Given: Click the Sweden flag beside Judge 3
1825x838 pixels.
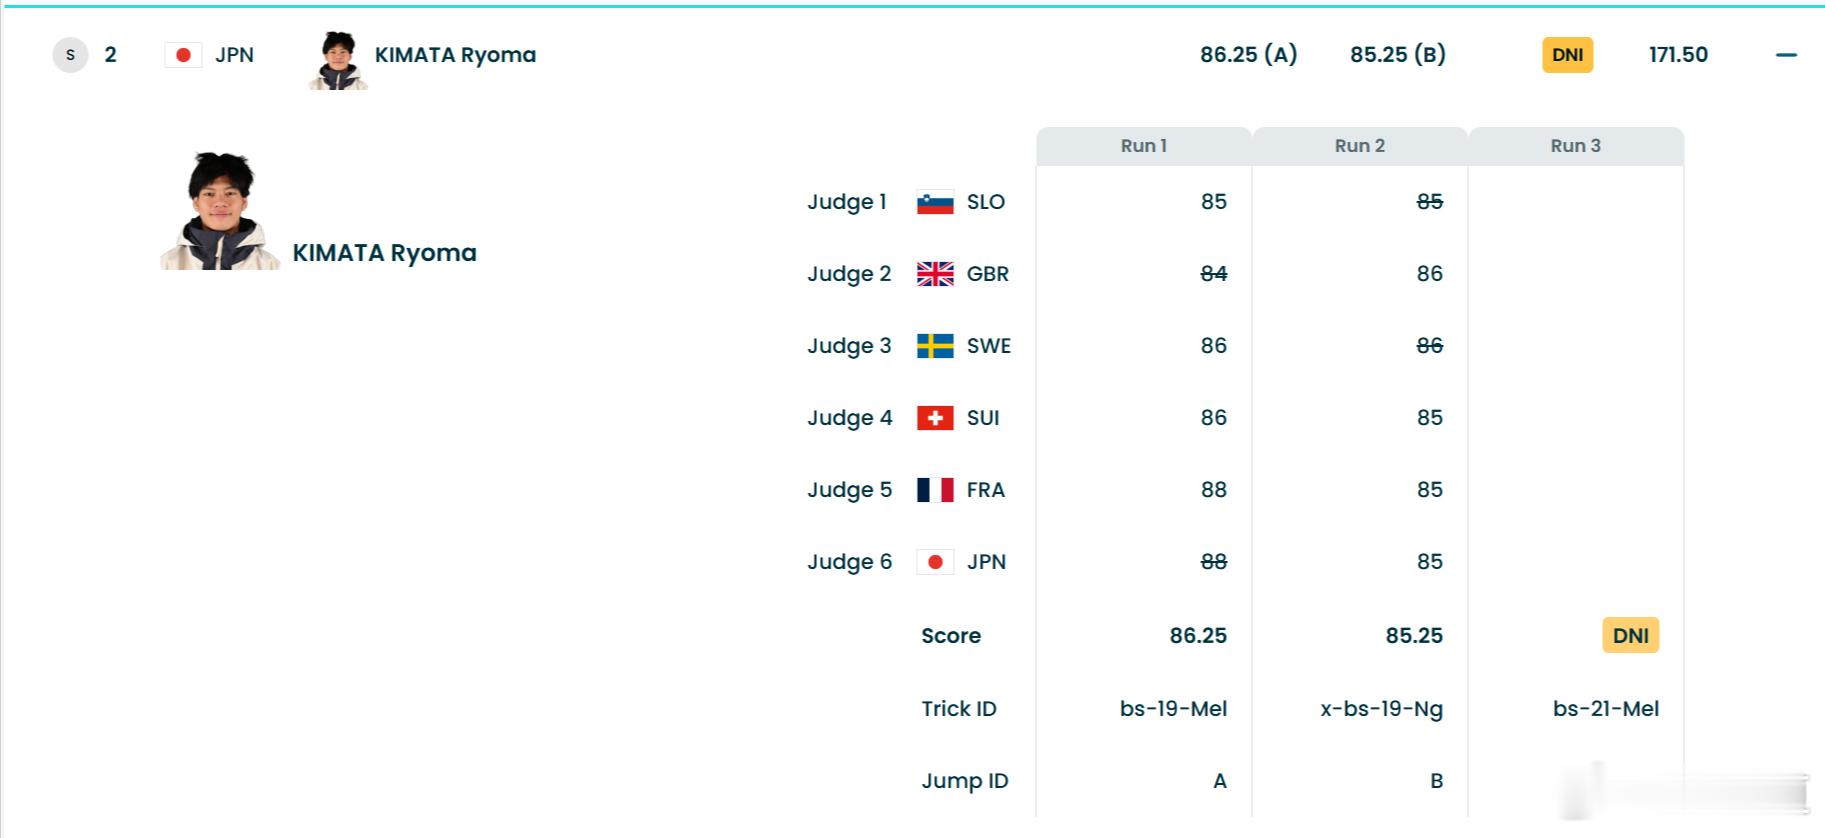Looking at the screenshot, I should tap(935, 346).
